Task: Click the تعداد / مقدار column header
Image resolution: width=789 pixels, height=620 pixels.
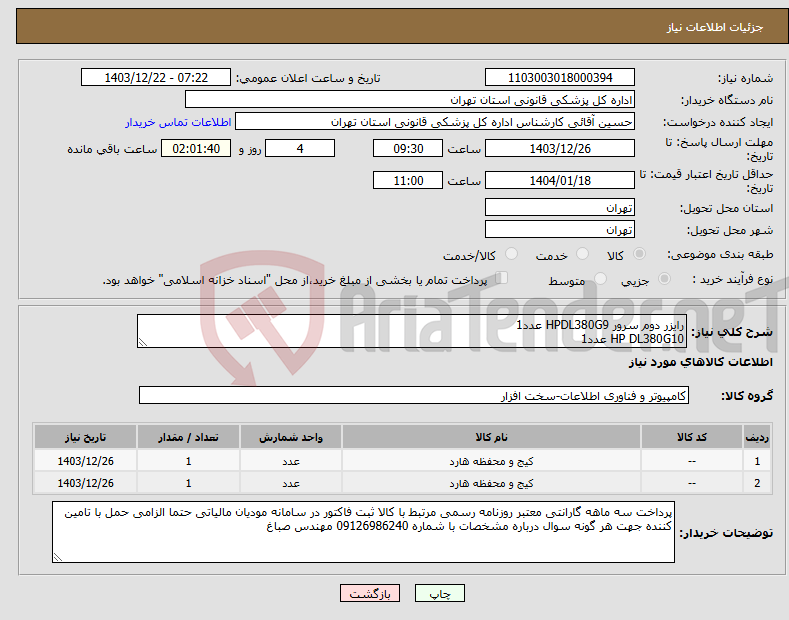Action: pos(188,437)
